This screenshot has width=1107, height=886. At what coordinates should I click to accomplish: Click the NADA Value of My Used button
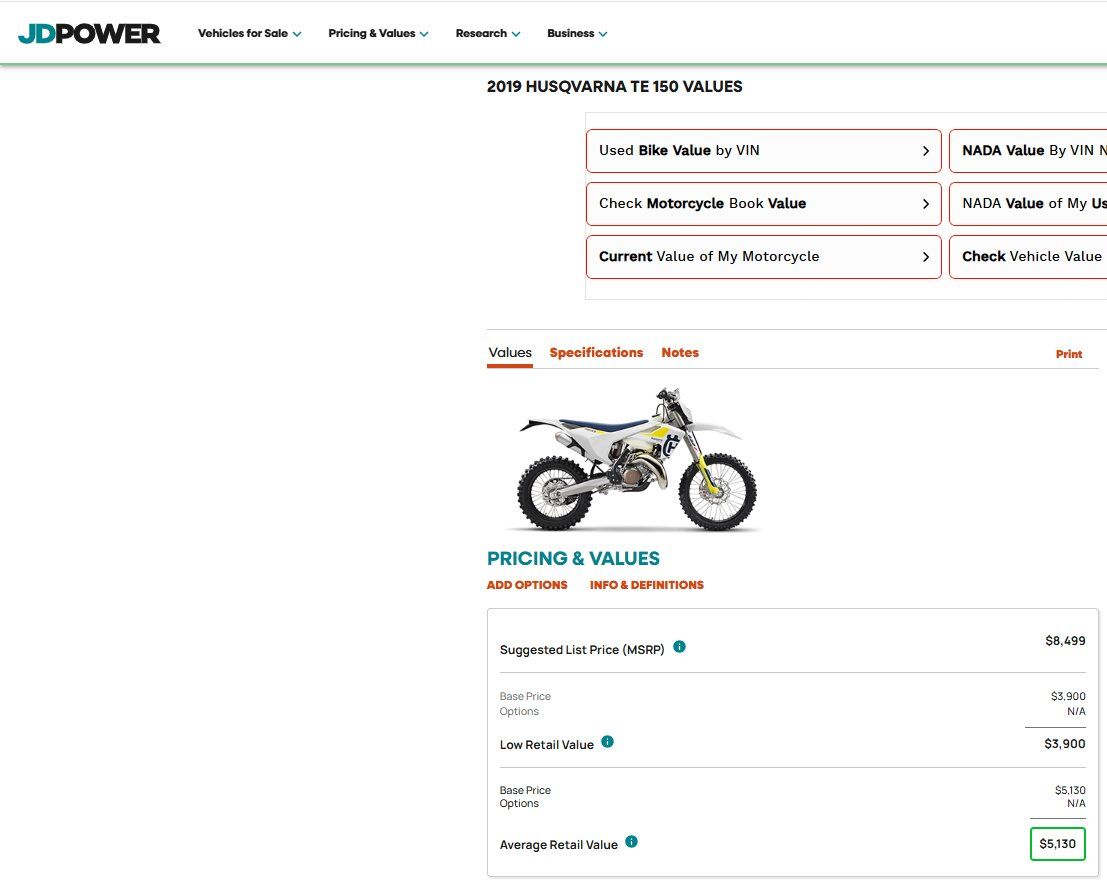(1028, 203)
